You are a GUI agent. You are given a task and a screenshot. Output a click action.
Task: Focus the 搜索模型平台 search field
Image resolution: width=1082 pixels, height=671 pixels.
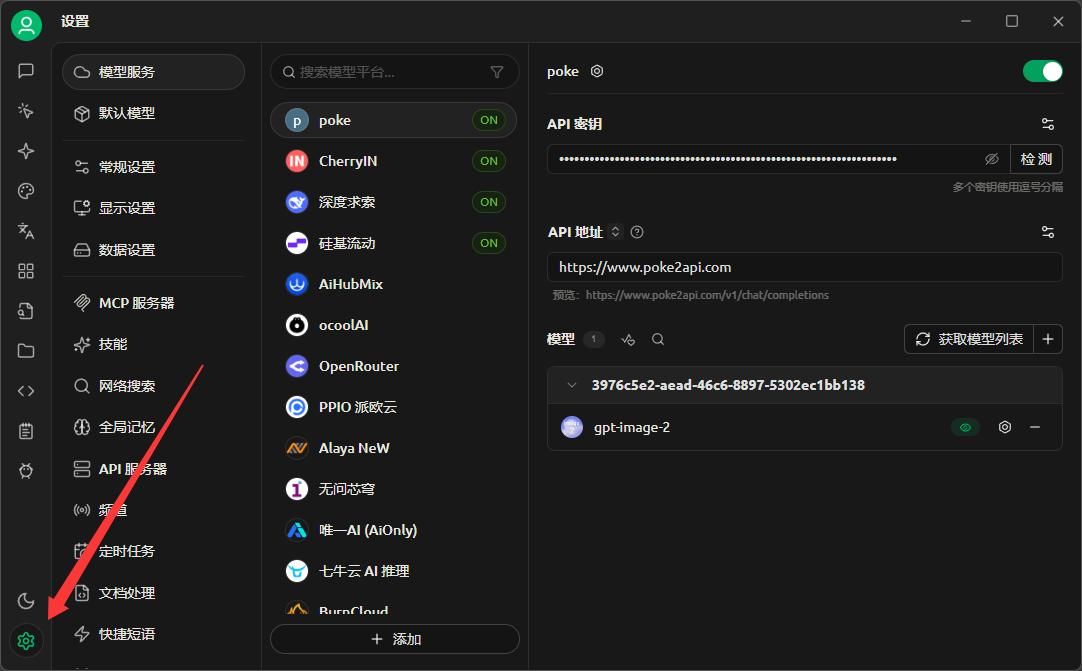point(395,72)
